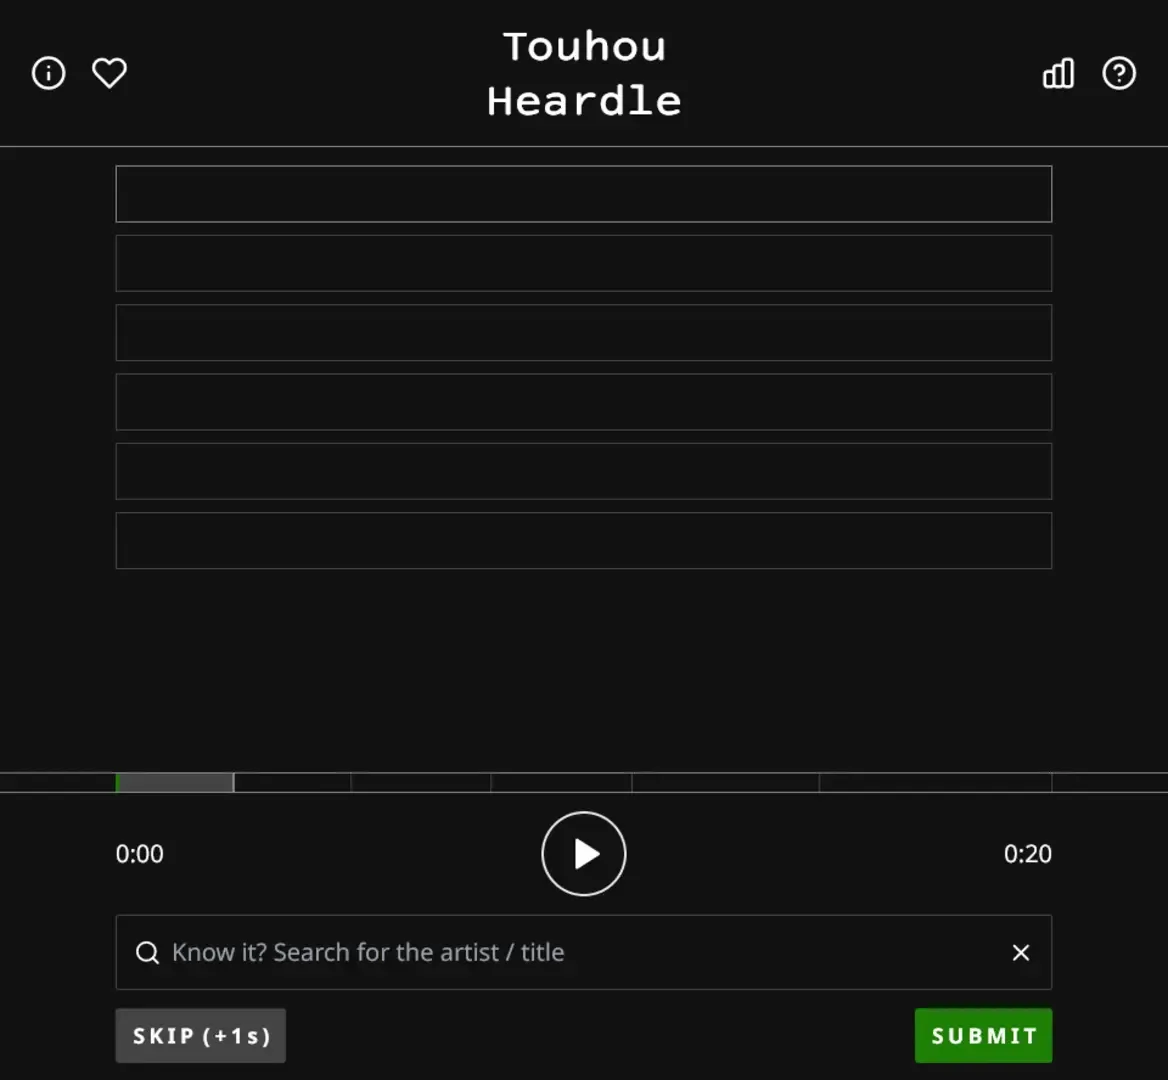Play the song clip
The image size is (1168, 1080).
coord(584,854)
